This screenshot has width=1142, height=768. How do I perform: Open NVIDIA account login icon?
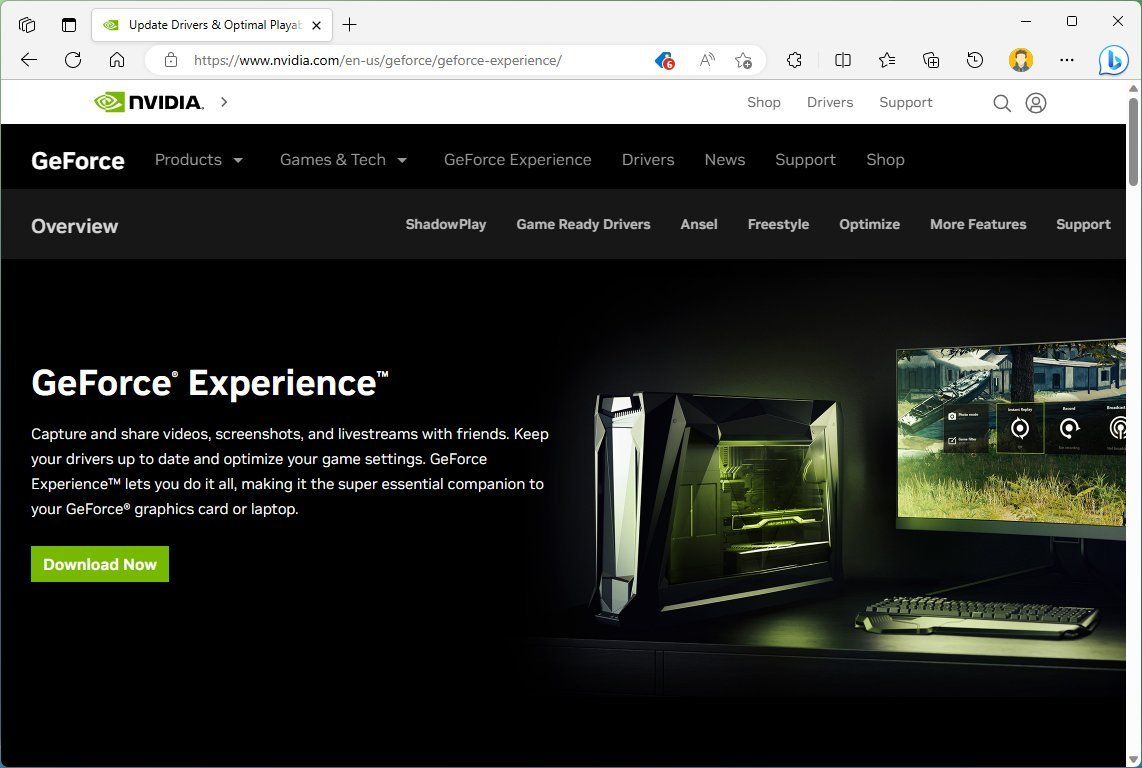pos(1036,103)
